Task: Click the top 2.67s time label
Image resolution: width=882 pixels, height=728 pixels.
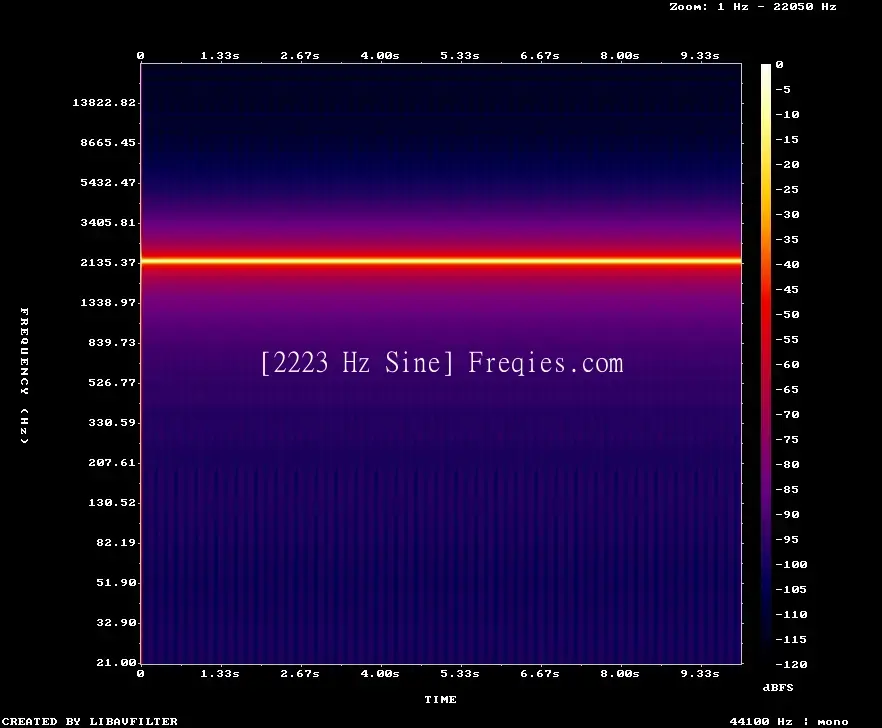Action: click(x=300, y=56)
